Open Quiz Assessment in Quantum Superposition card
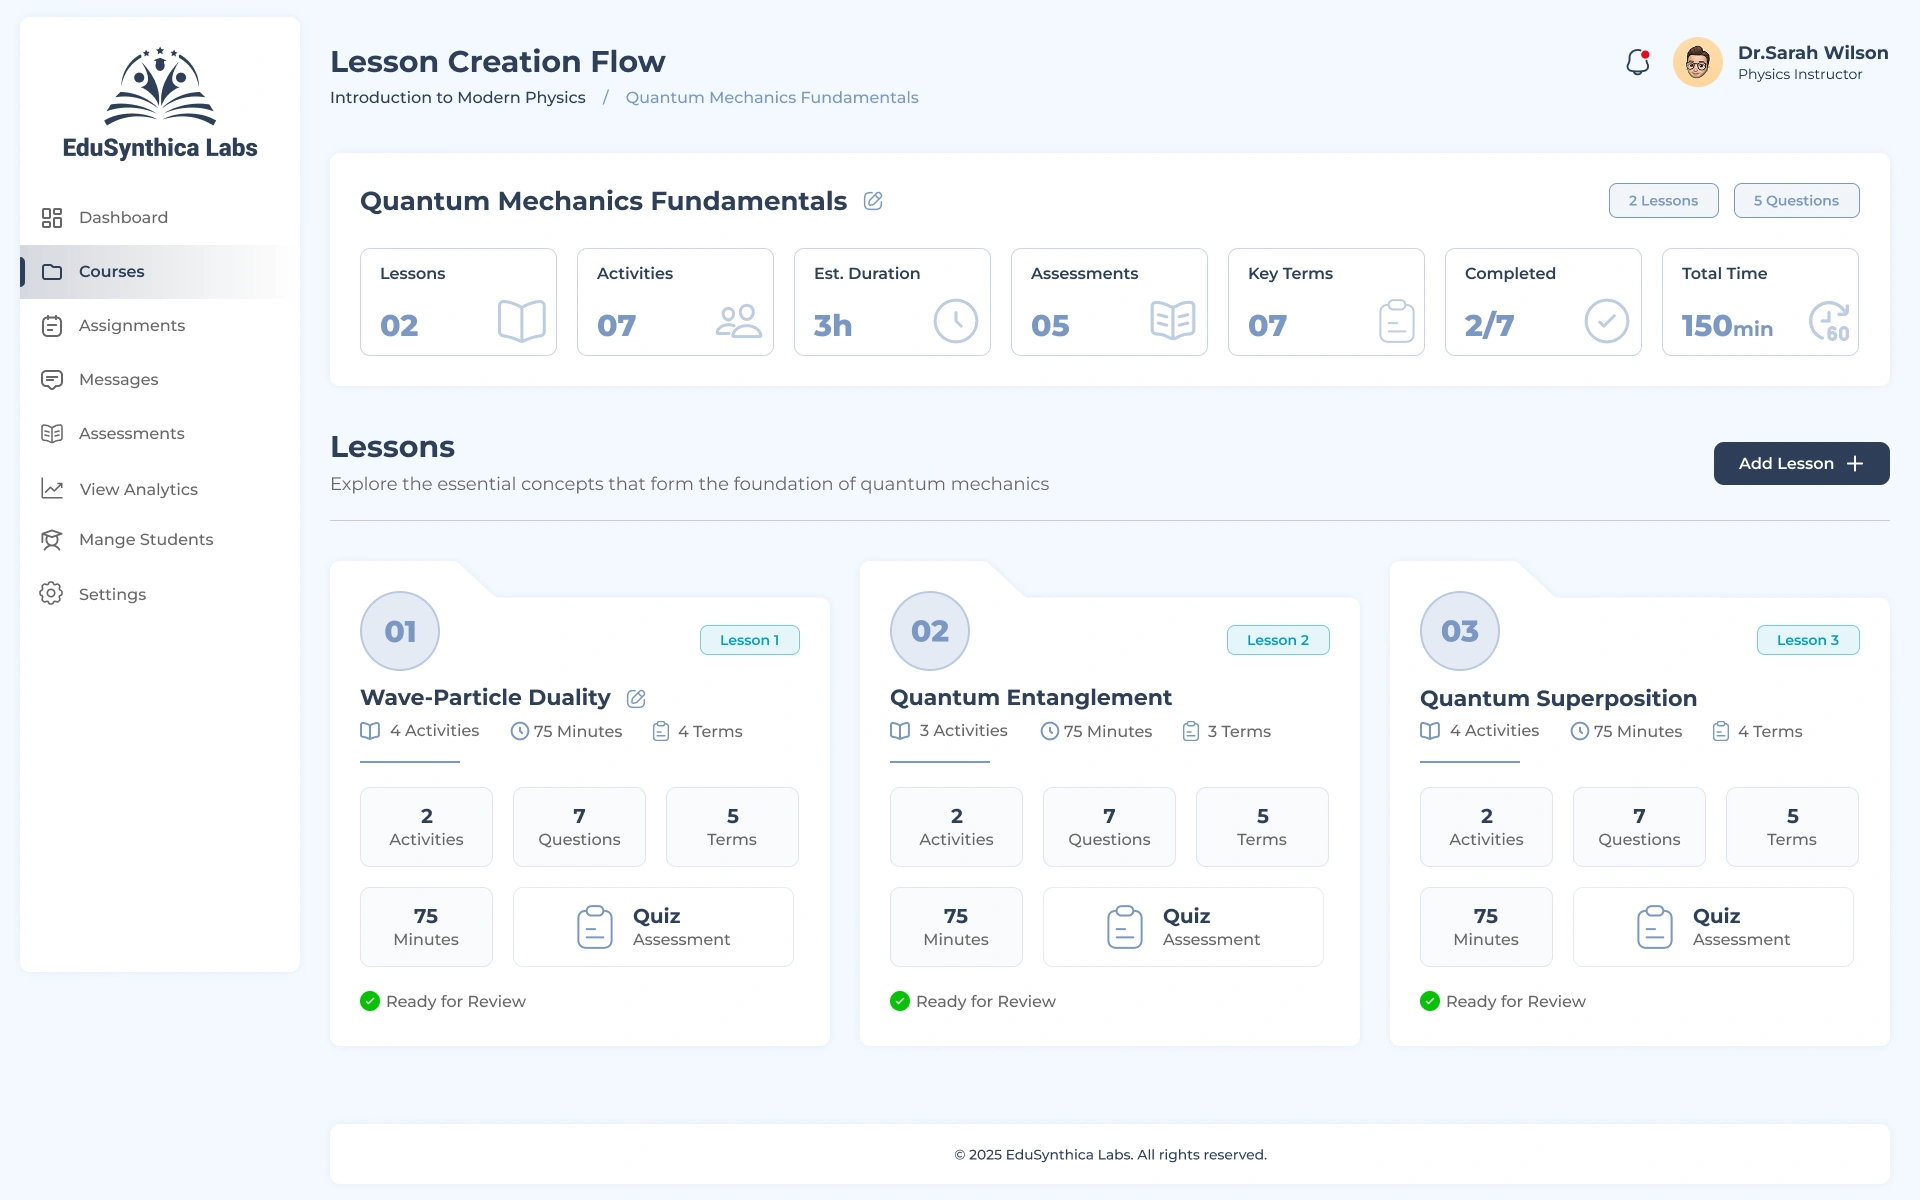The image size is (1920, 1200). click(x=1712, y=927)
